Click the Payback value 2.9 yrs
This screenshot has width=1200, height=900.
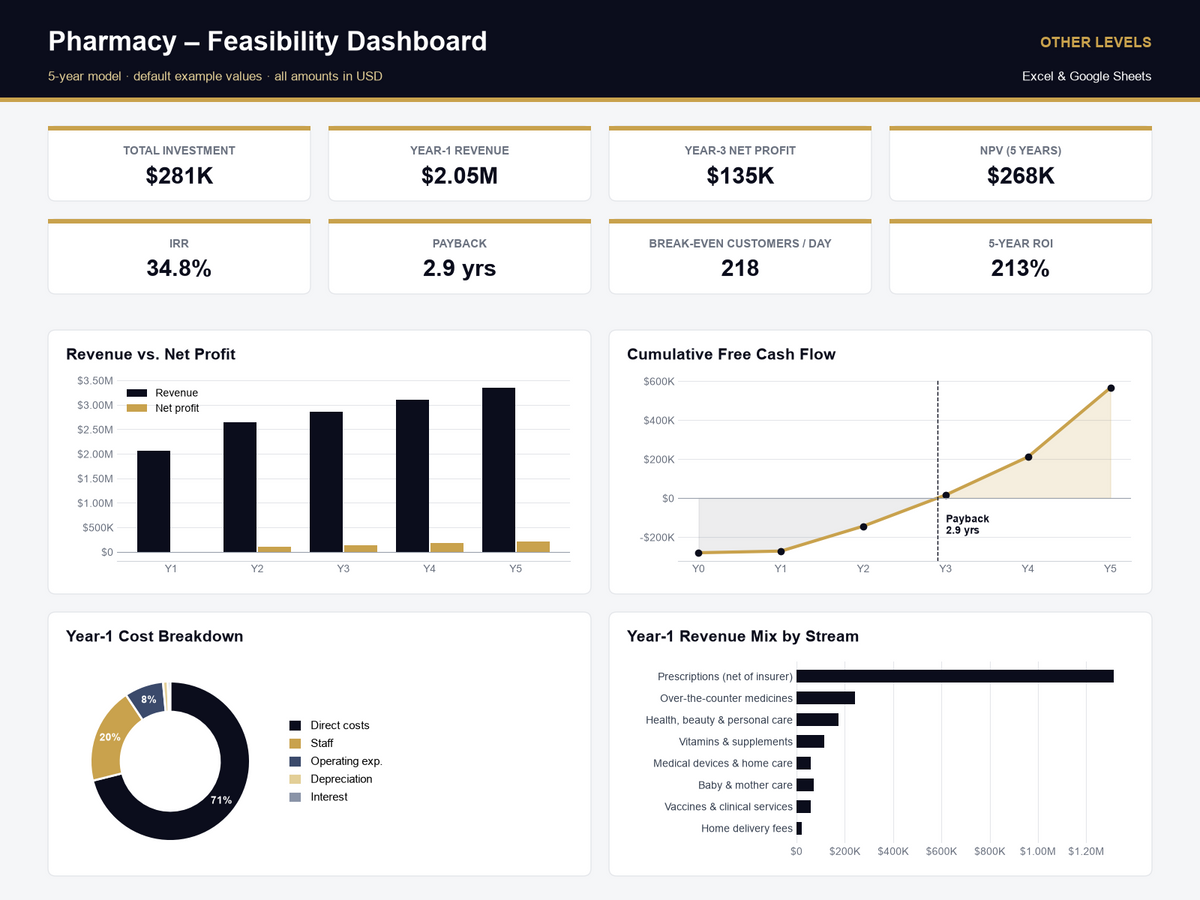pos(459,268)
